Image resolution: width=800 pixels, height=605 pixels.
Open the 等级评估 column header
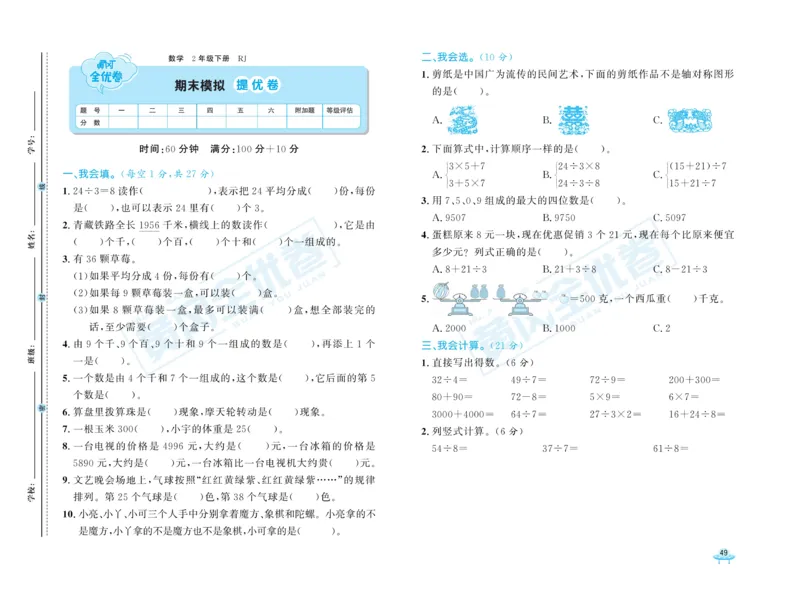pyautogui.click(x=338, y=108)
